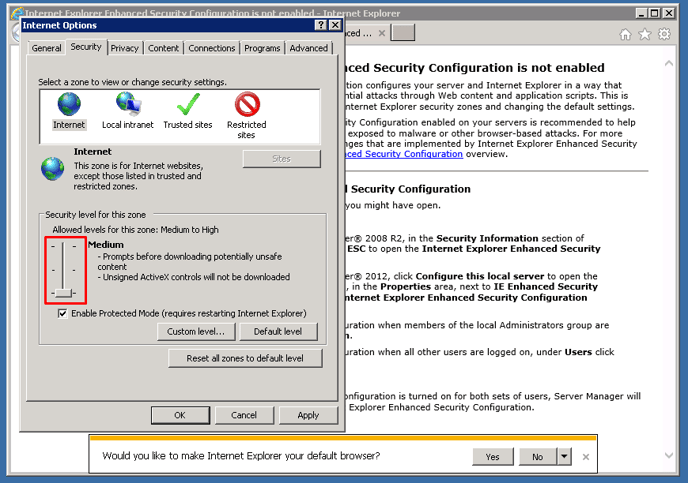Dismiss the default browser notification bar
Screen dimensions: 688x483
tap(586, 457)
